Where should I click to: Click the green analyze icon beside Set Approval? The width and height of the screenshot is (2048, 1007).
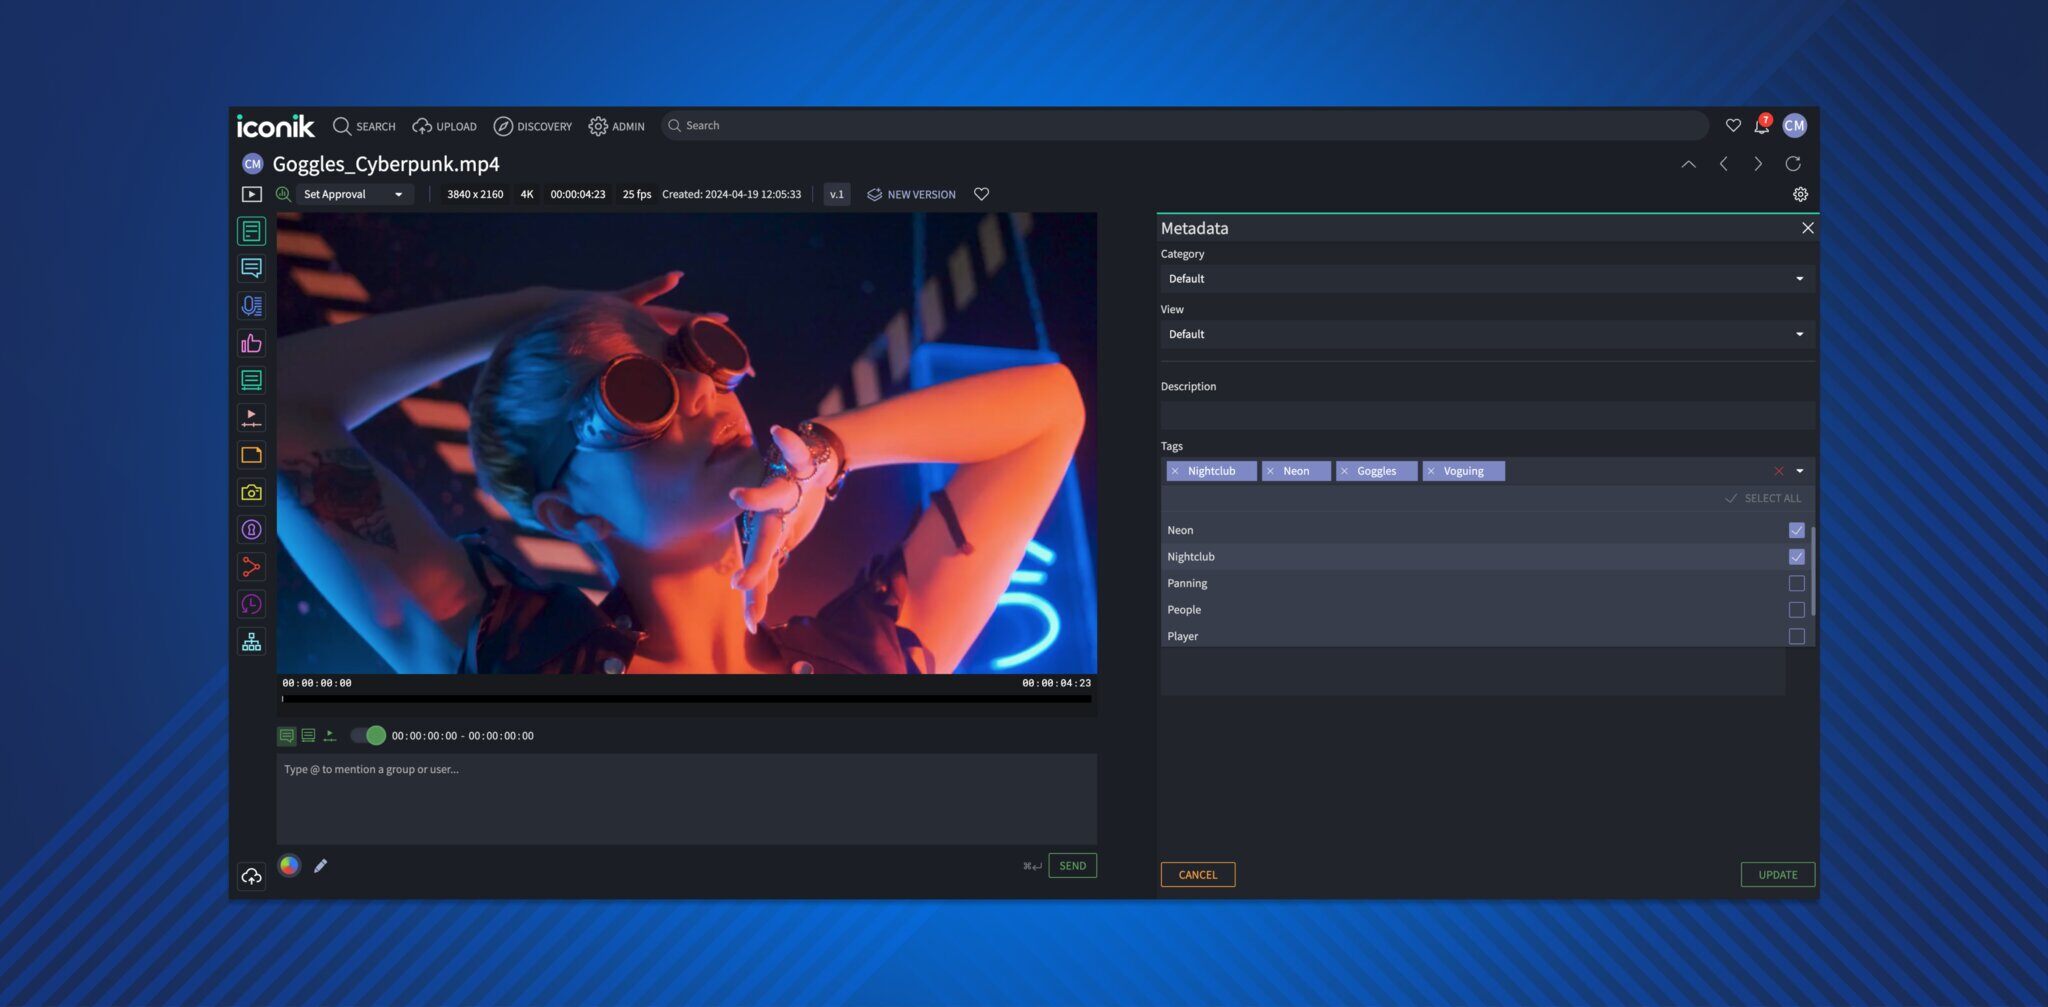(x=283, y=194)
